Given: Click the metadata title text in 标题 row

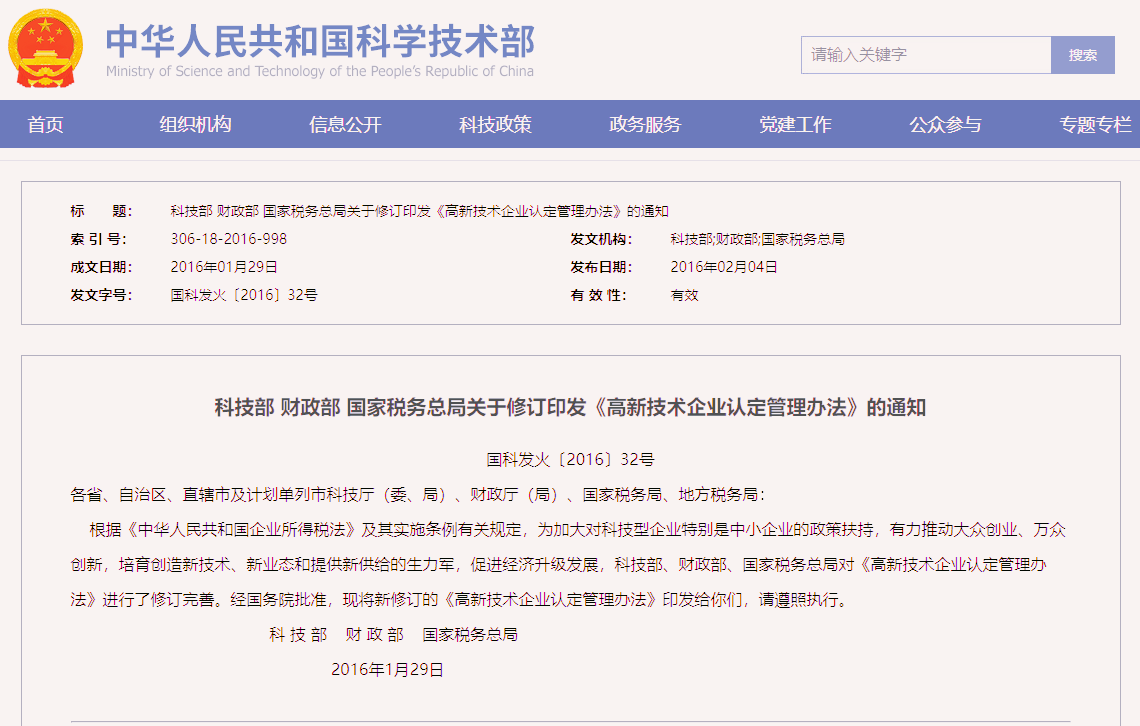Looking at the screenshot, I should (420, 211).
